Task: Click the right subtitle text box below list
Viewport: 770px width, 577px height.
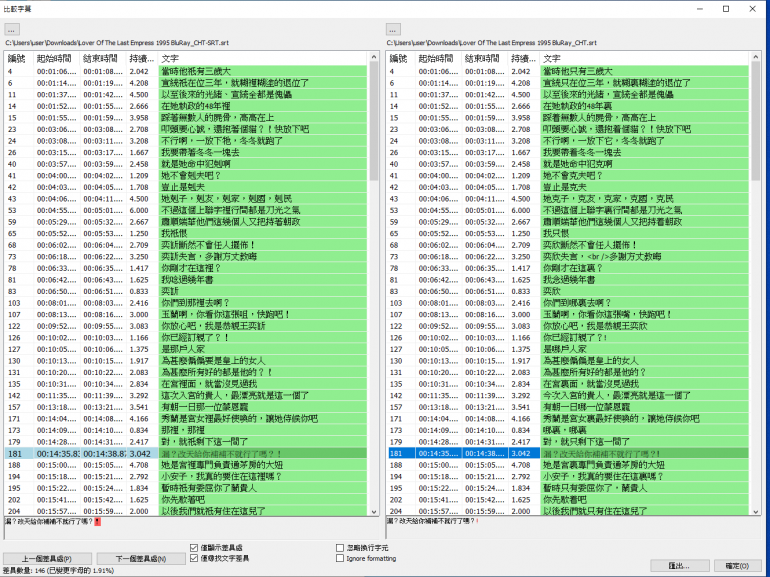Action: click(x=573, y=528)
